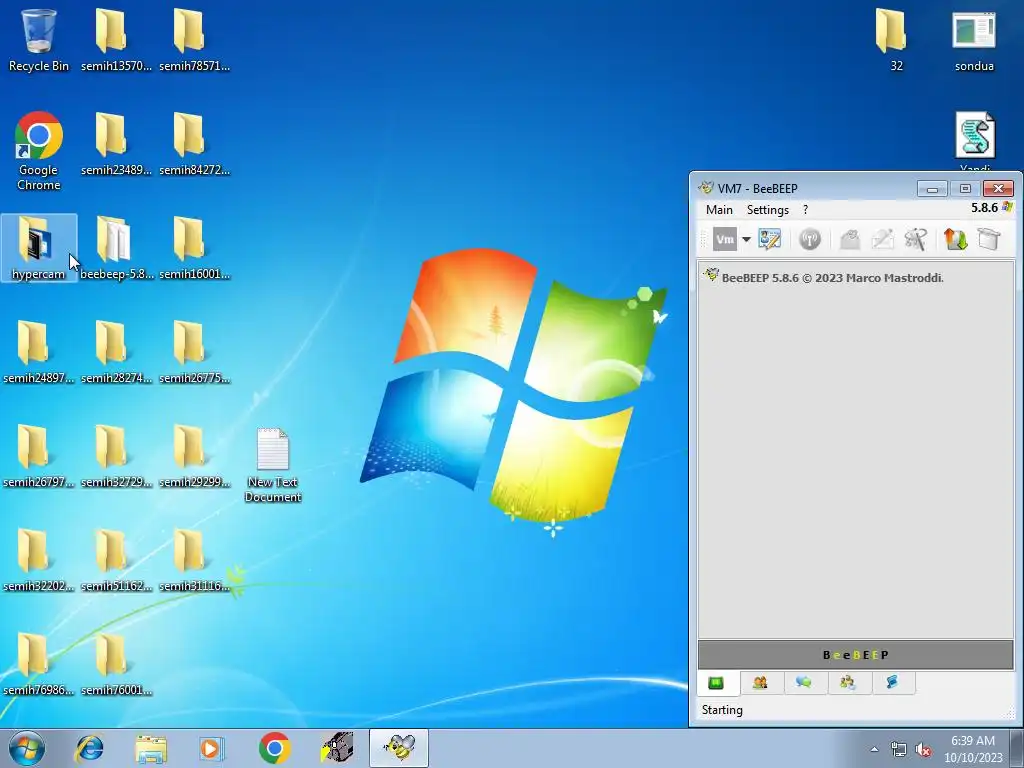Select the Google Chrome desktop shortcut

[39, 152]
